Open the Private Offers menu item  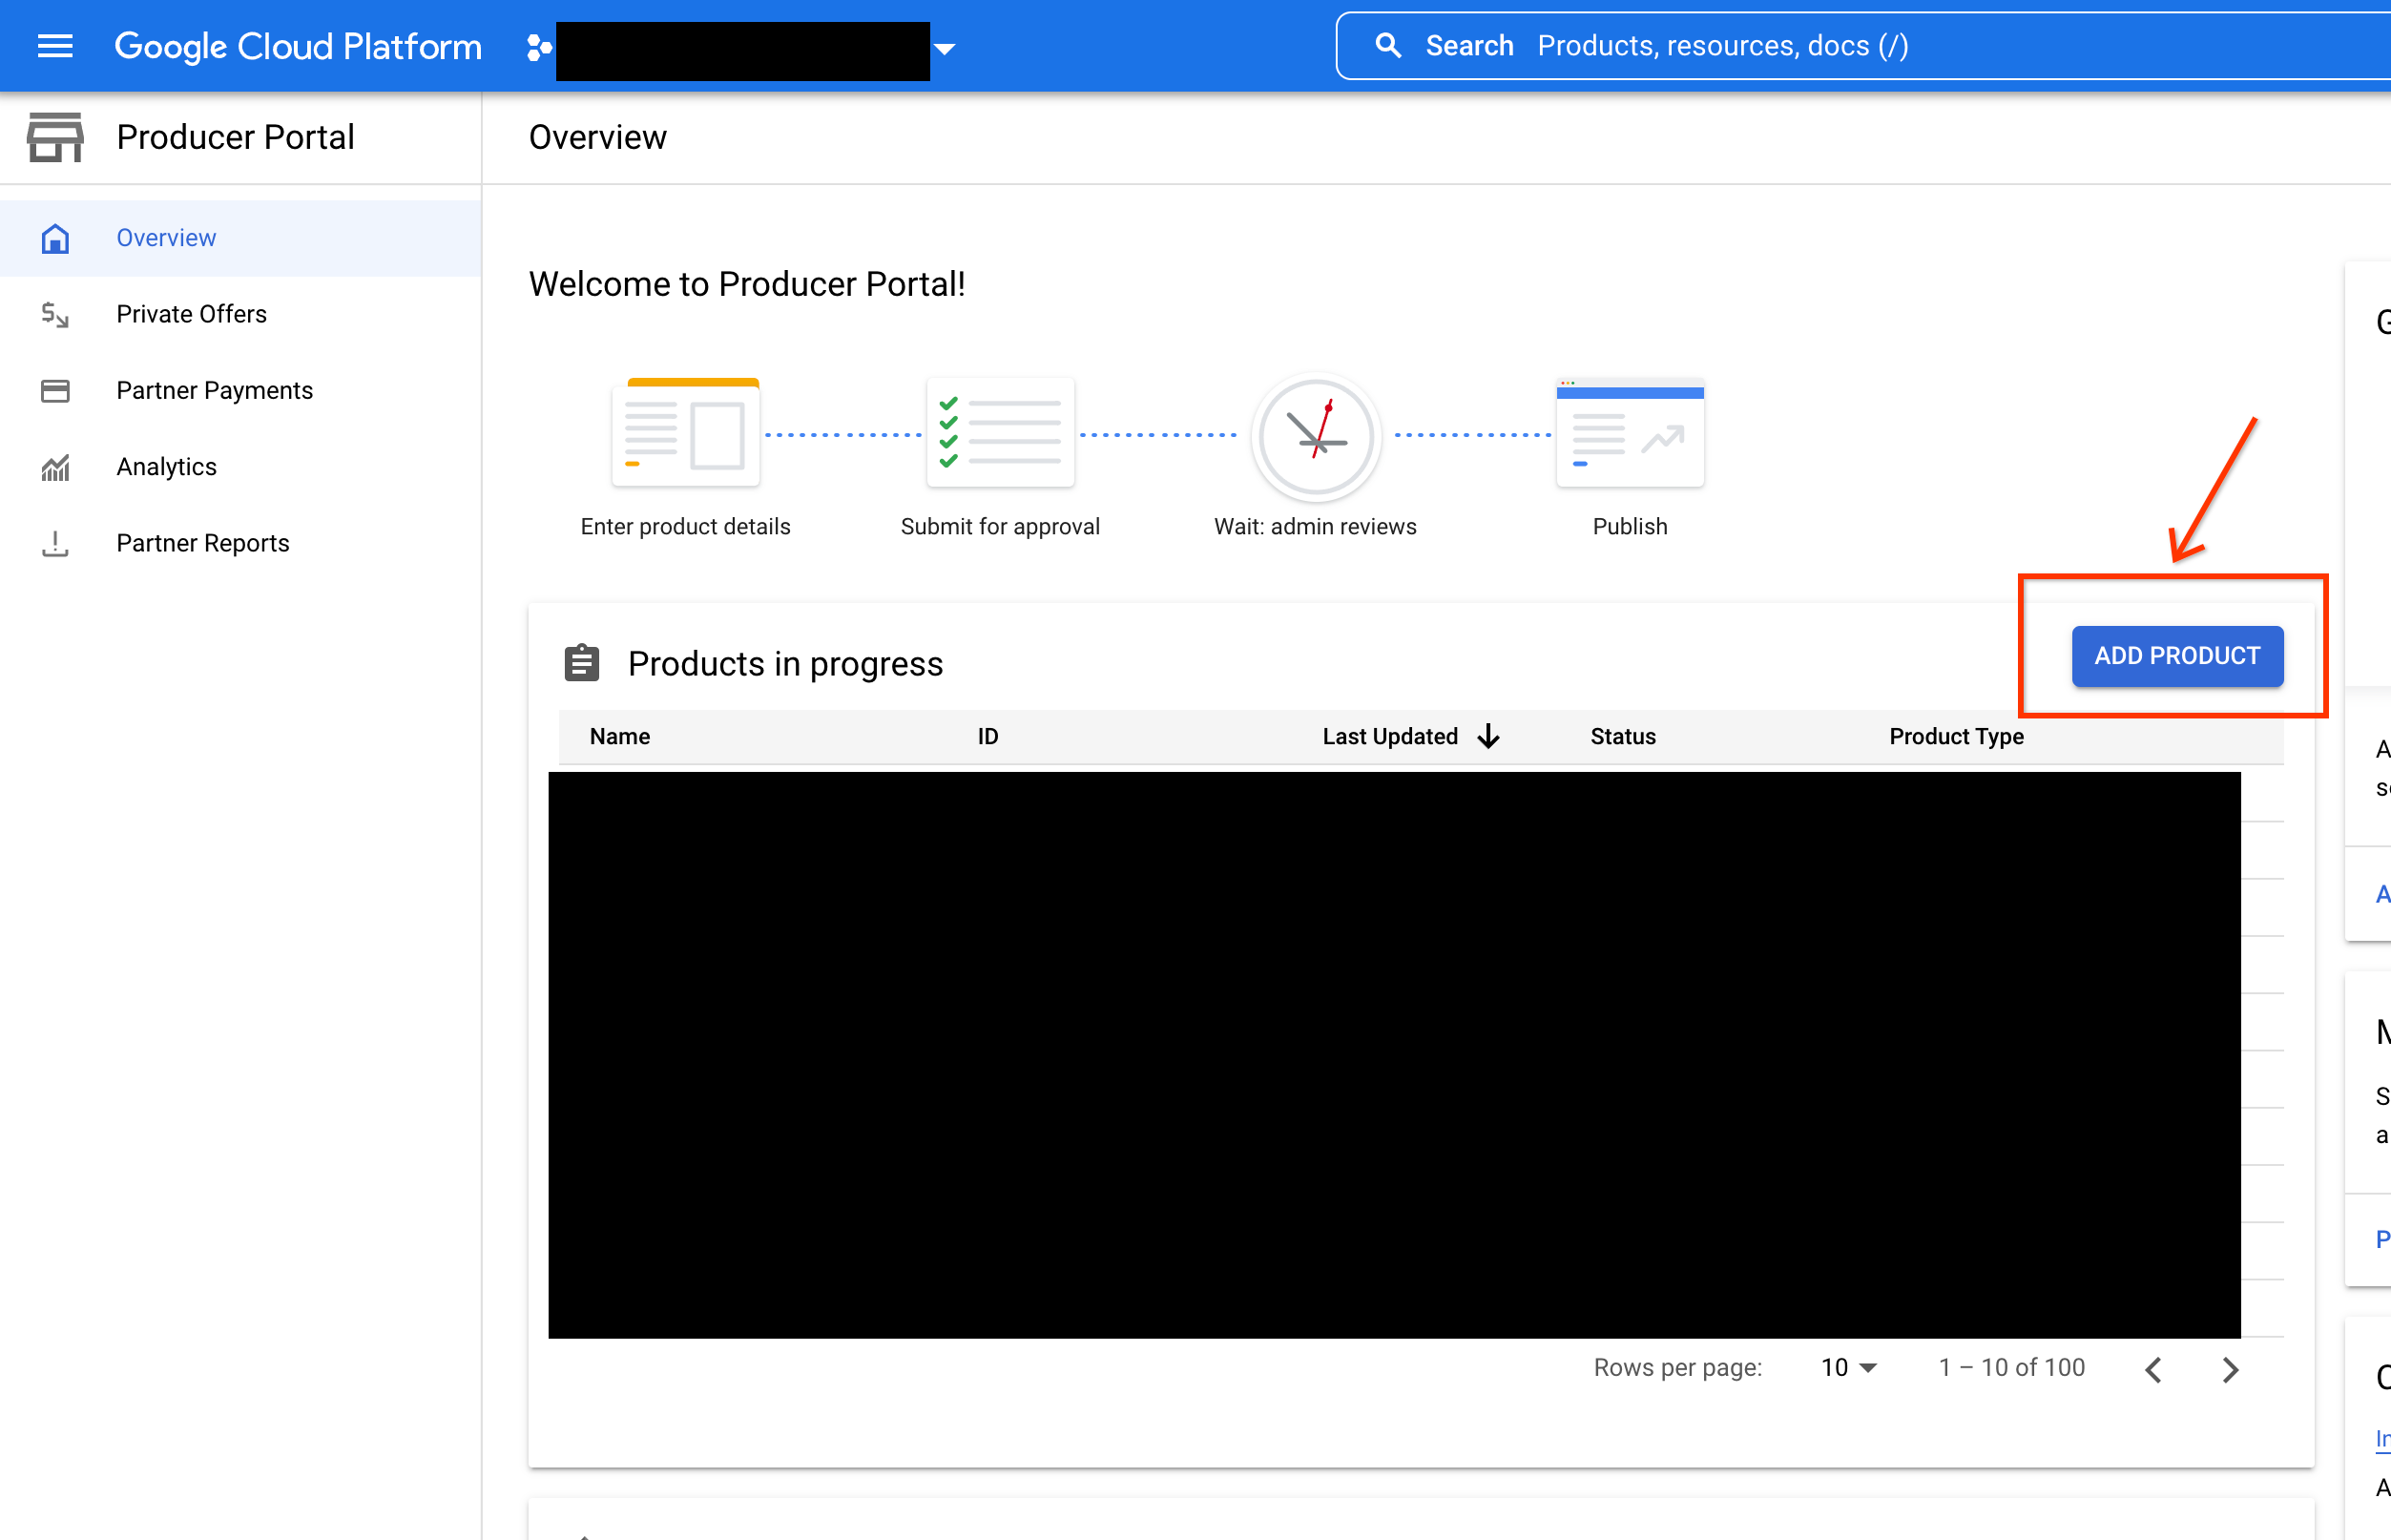(x=191, y=314)
